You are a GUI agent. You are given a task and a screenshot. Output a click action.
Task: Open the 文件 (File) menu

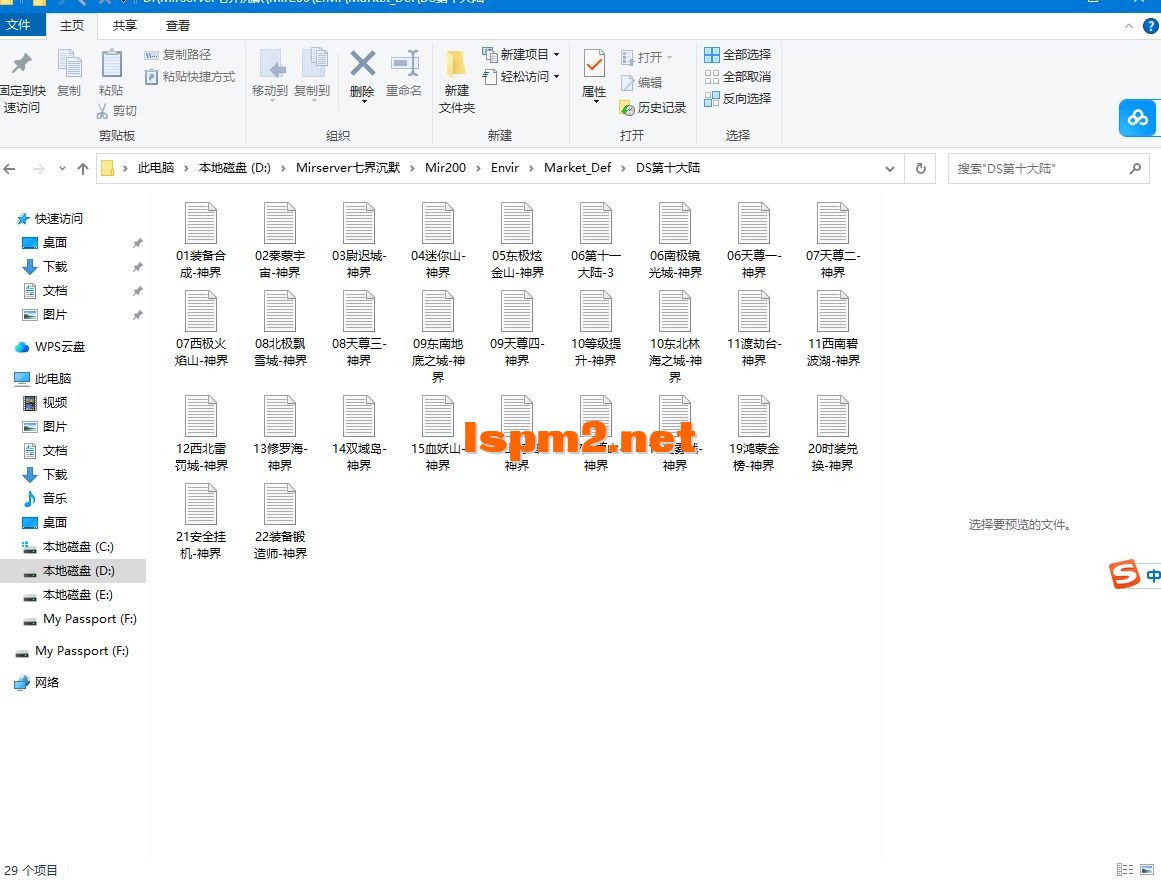(22, 25)
